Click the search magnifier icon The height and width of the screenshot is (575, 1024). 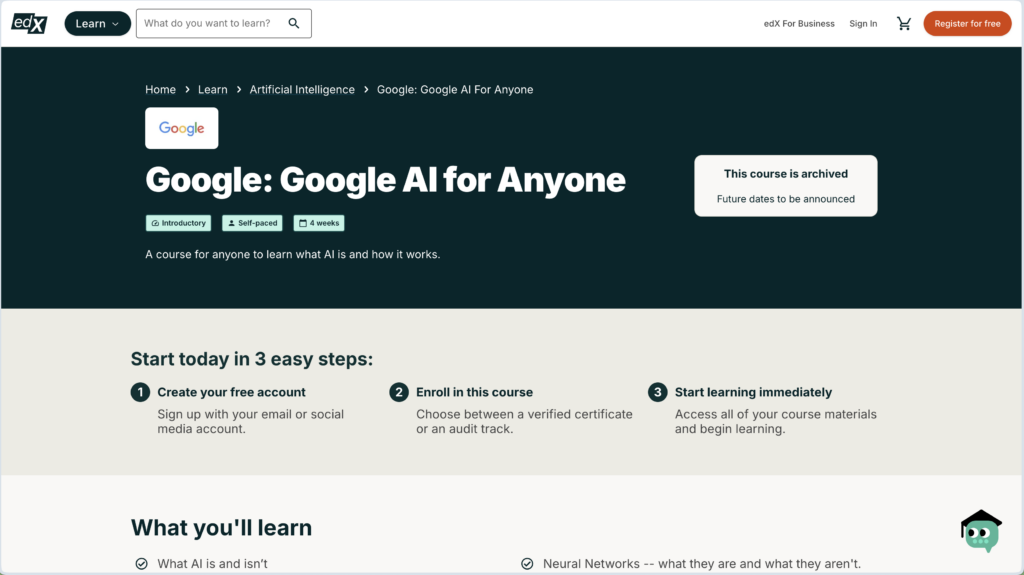click(294, 24)
